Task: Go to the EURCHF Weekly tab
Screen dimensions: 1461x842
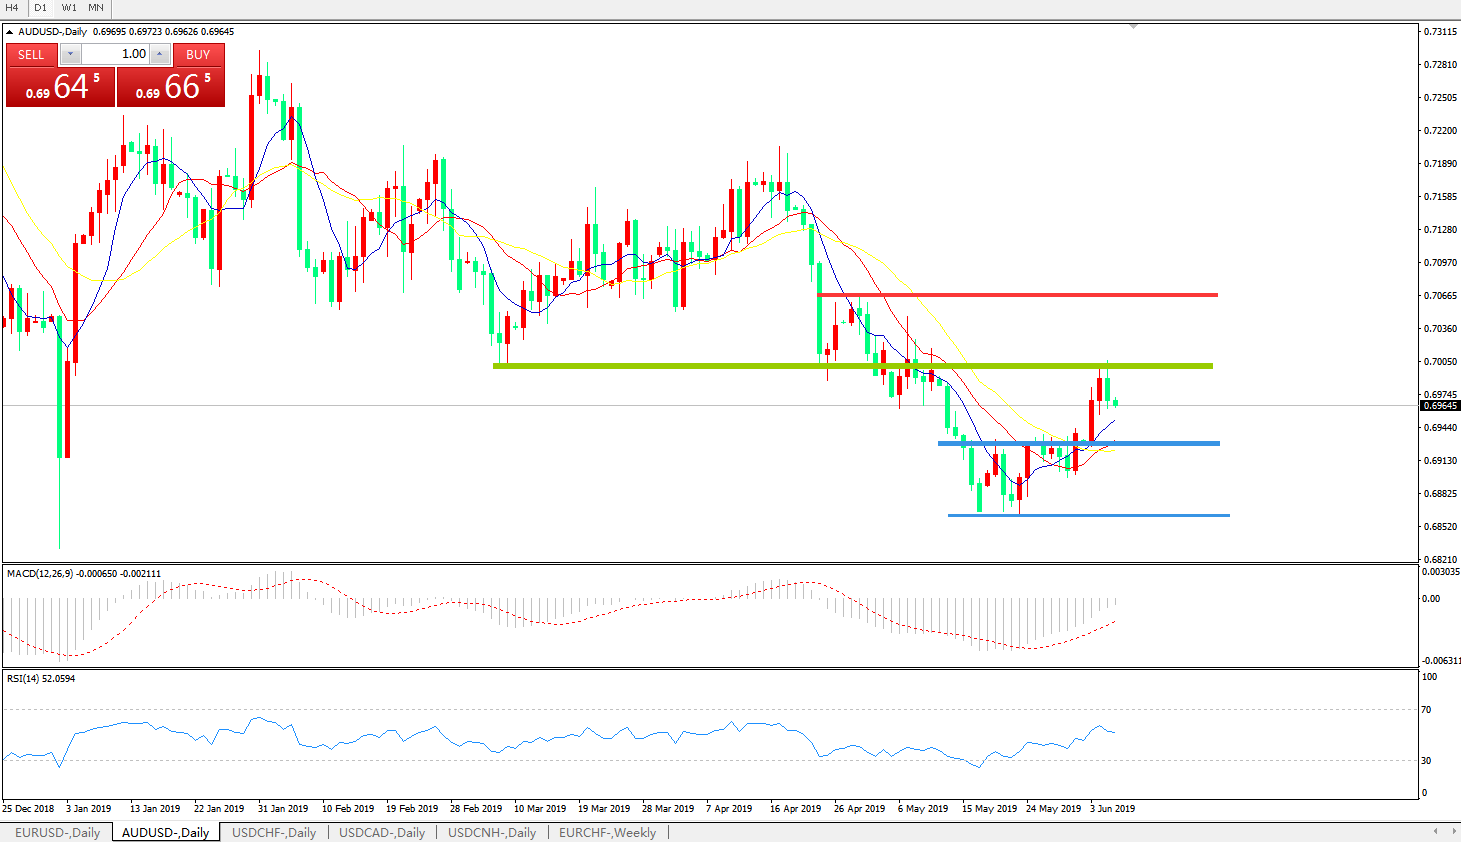Action: point(607,832)
